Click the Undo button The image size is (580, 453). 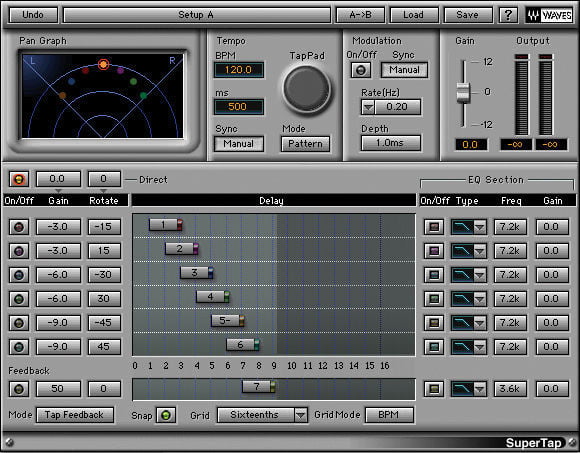click(33, 15)
